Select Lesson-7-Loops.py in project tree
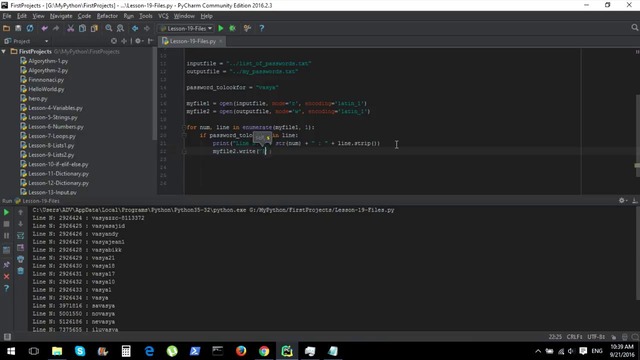The height and width of the screenshot is (360, 640). point(52,136)
